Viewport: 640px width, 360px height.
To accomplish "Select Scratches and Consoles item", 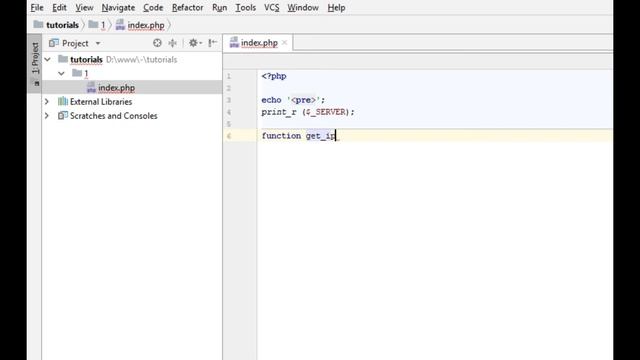I will tap(113, 116).
